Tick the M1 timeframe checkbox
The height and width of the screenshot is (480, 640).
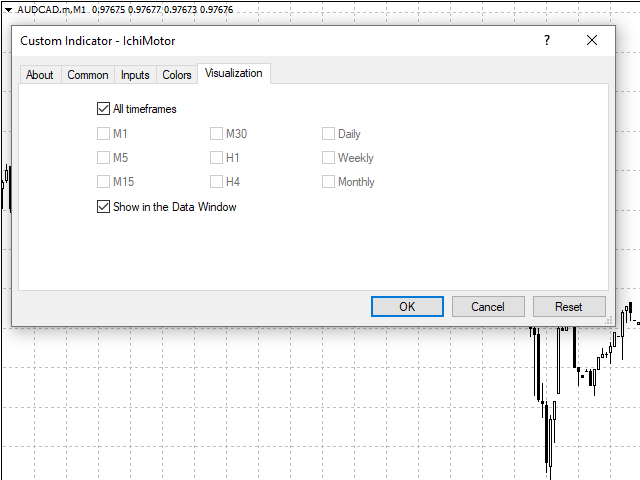(x=104, y=134)
